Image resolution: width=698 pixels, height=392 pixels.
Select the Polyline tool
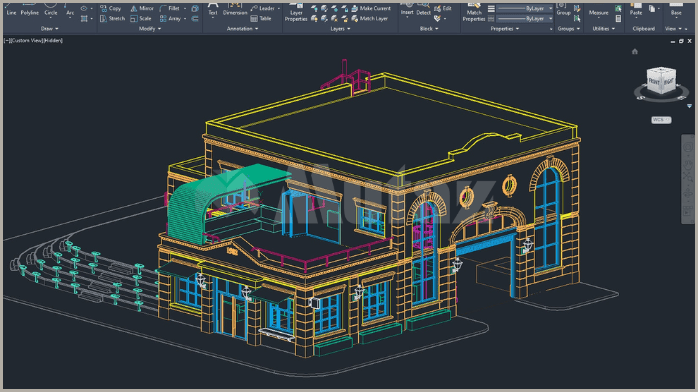coord(29,10)
